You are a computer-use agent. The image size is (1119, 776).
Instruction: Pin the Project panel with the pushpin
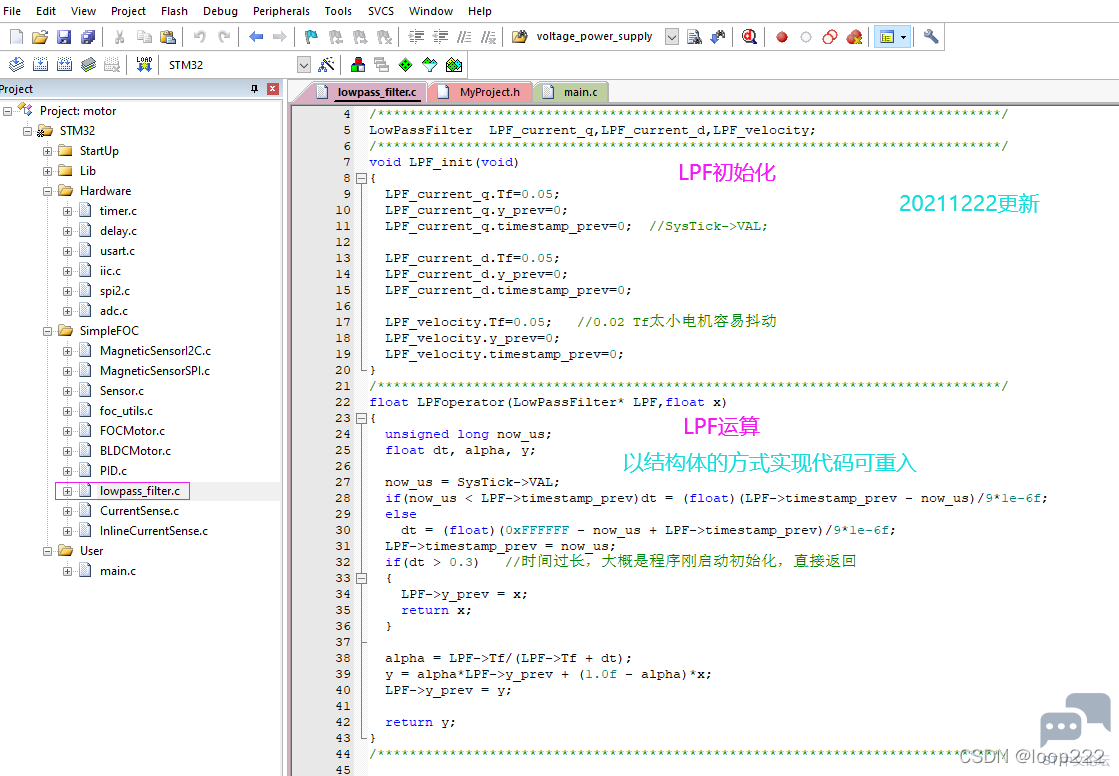(254, 89)
